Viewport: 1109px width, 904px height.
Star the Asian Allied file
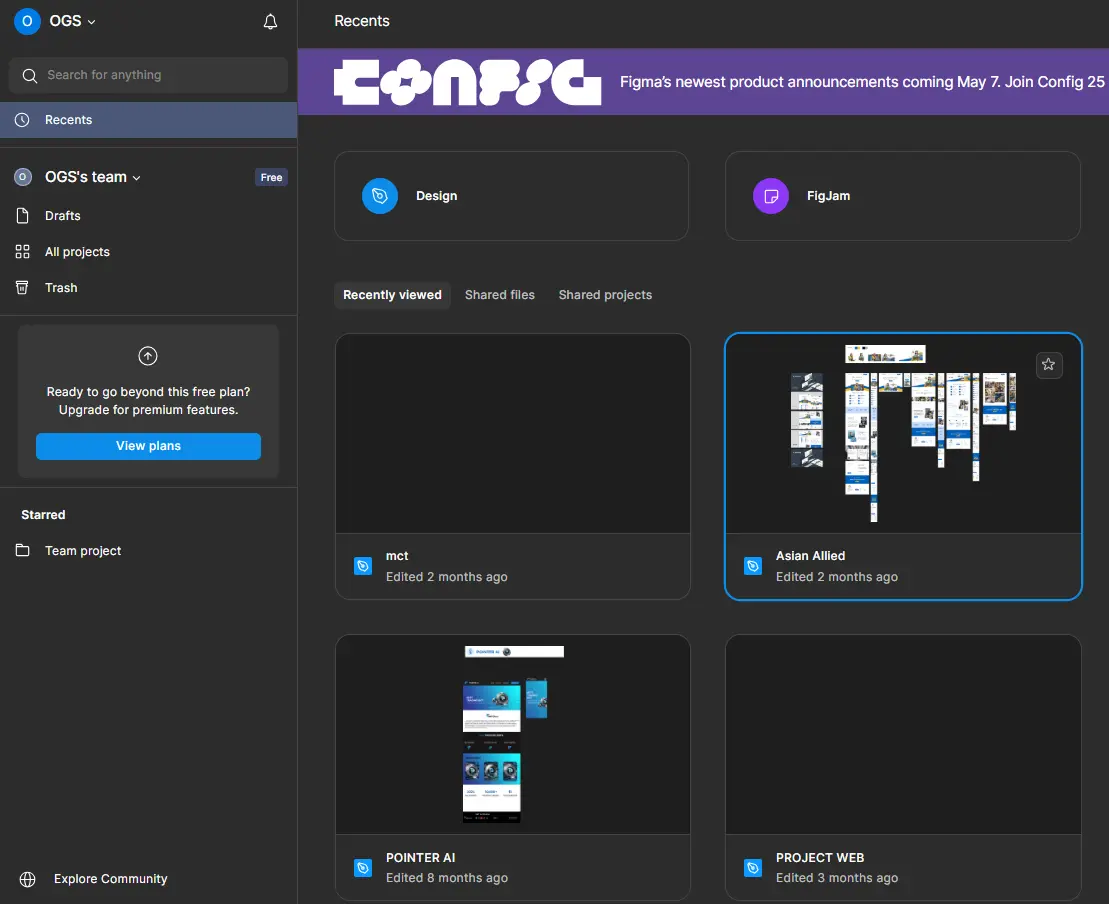(1048, 365)
